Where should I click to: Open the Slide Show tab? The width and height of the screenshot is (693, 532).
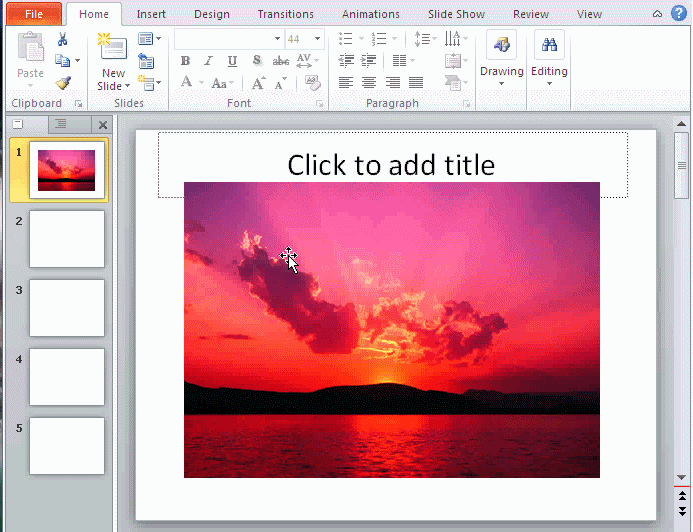click(457, 14)
